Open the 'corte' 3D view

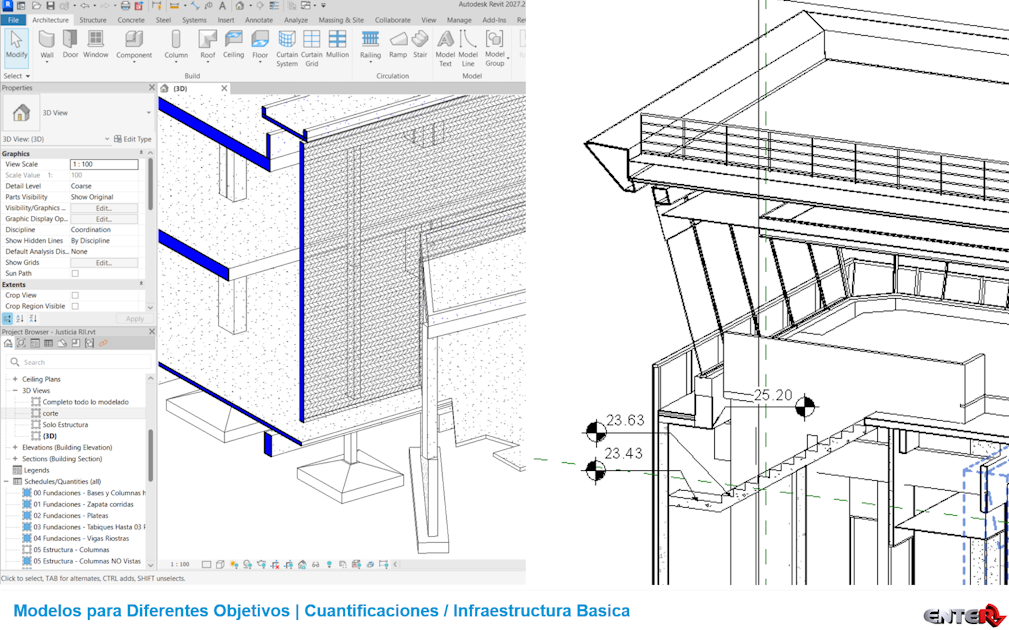[x=50, y=413]
